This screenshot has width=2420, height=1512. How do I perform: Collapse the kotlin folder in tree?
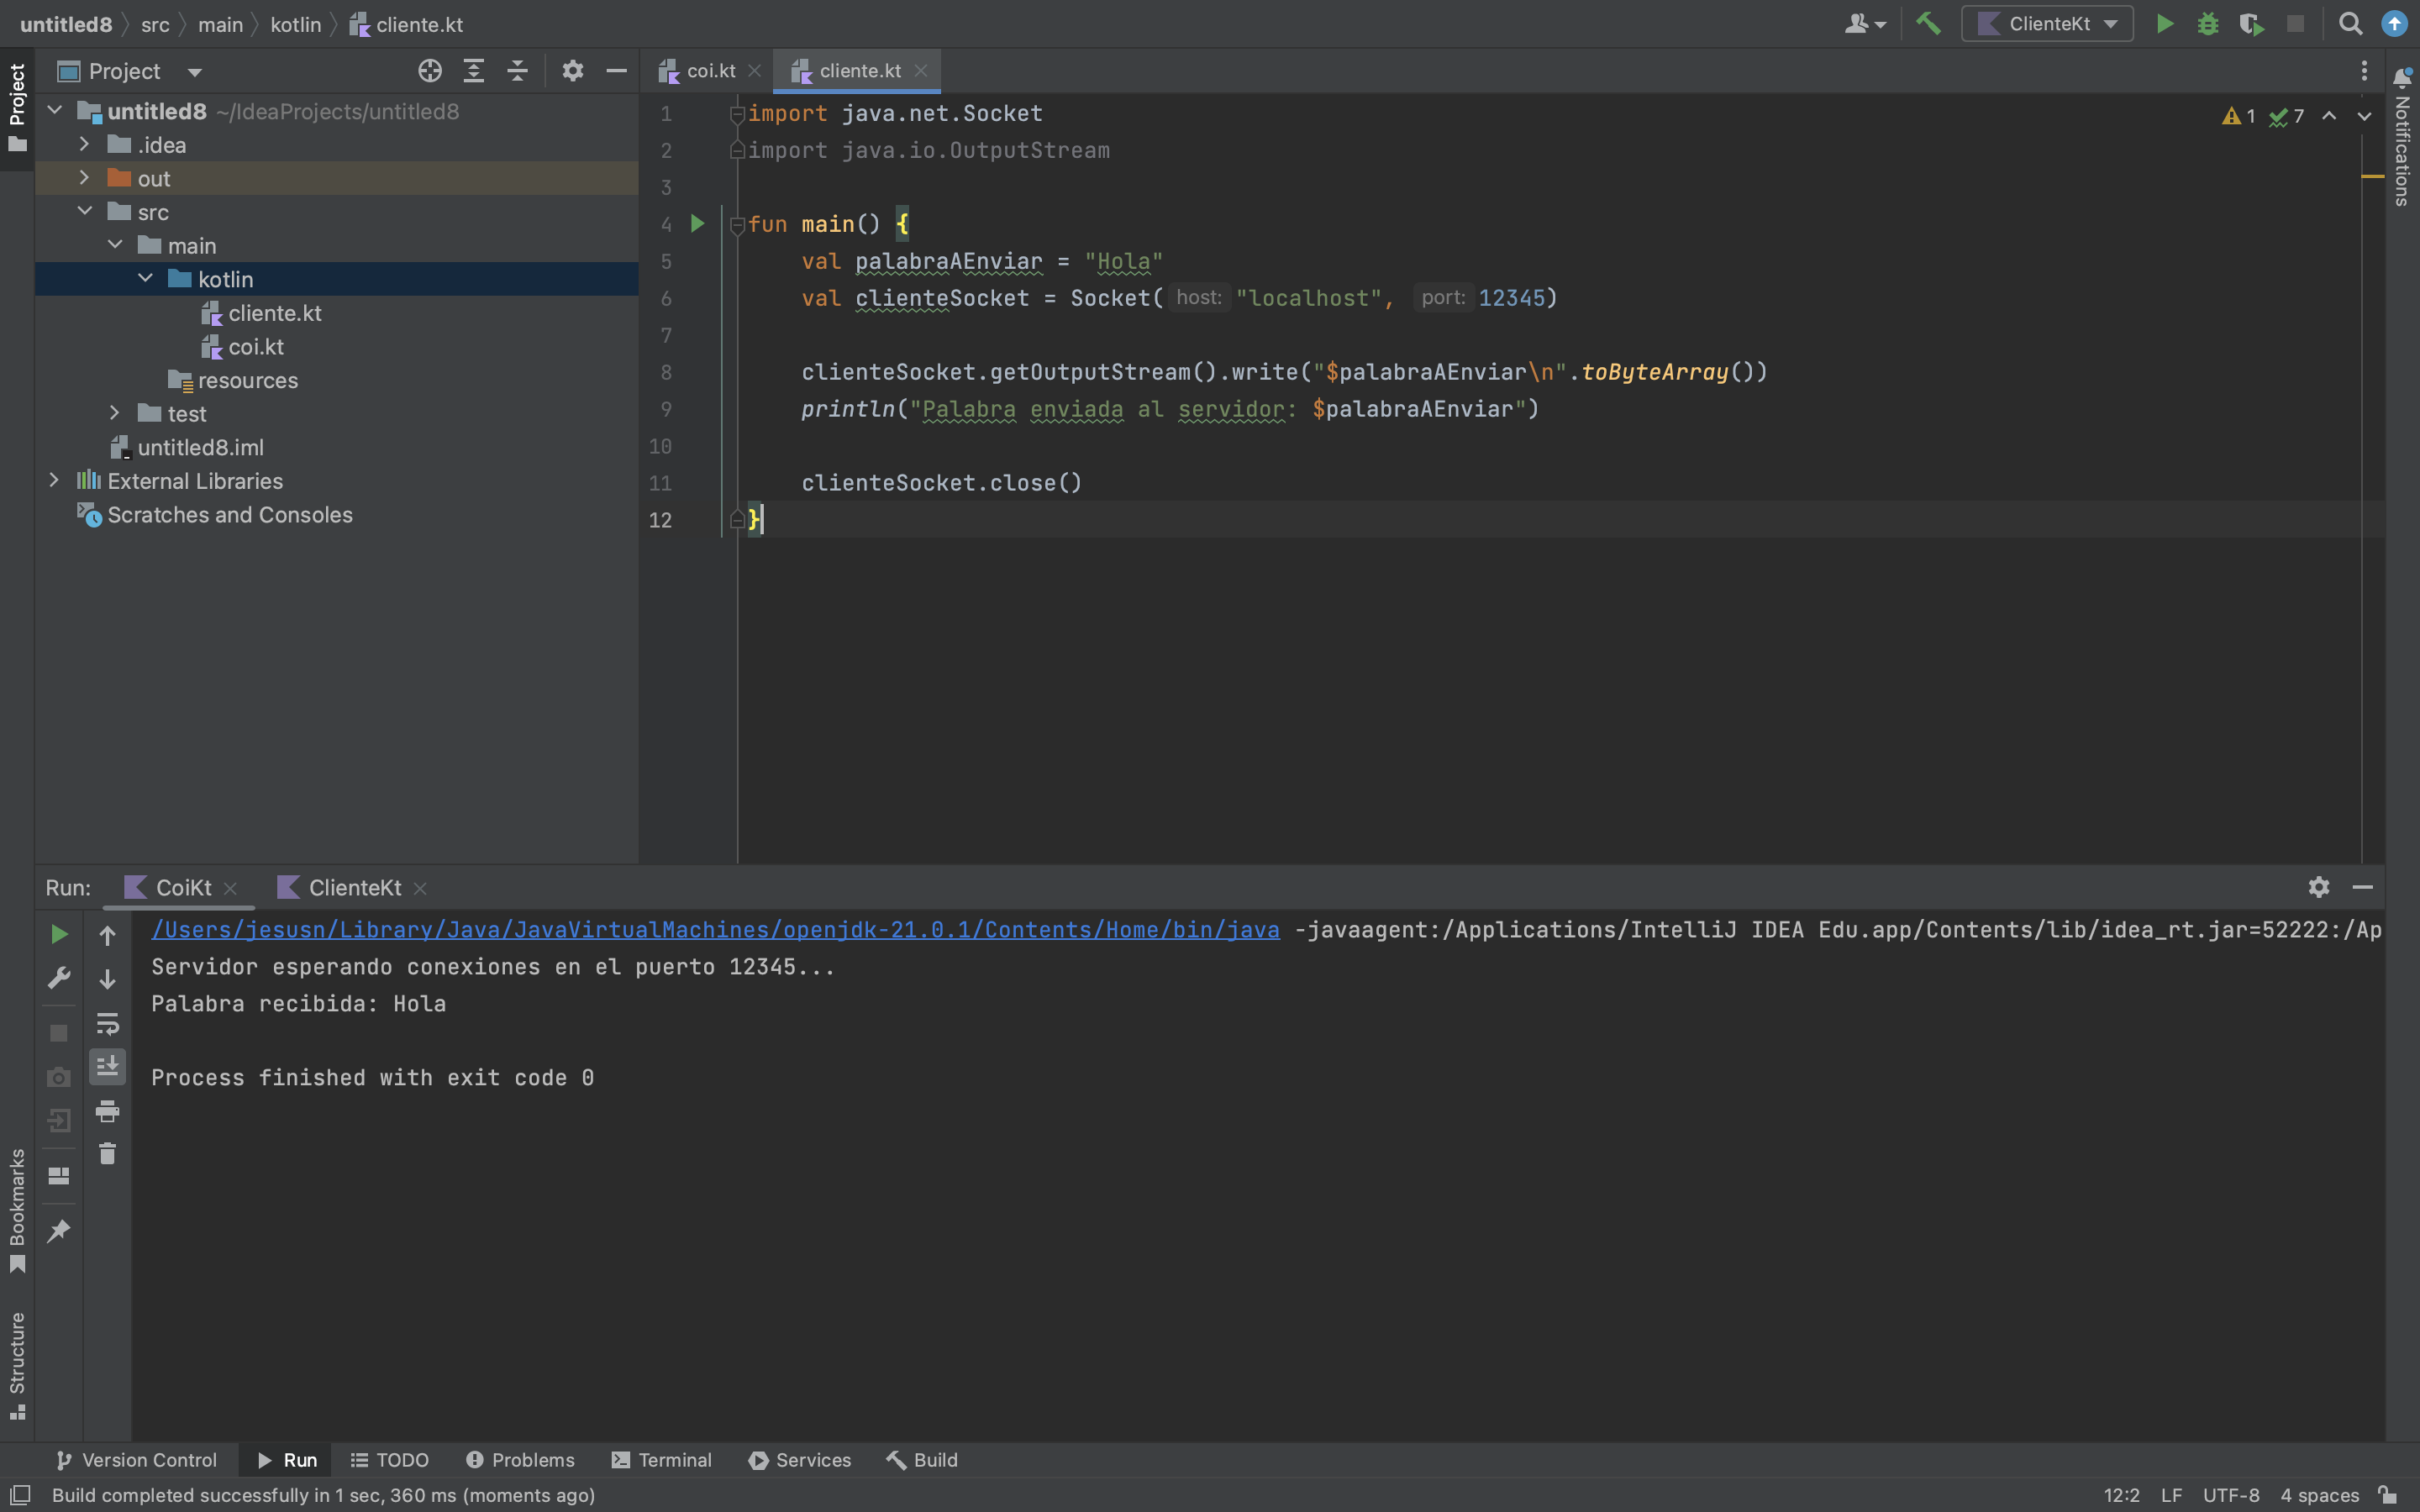[x=145, y=279]
